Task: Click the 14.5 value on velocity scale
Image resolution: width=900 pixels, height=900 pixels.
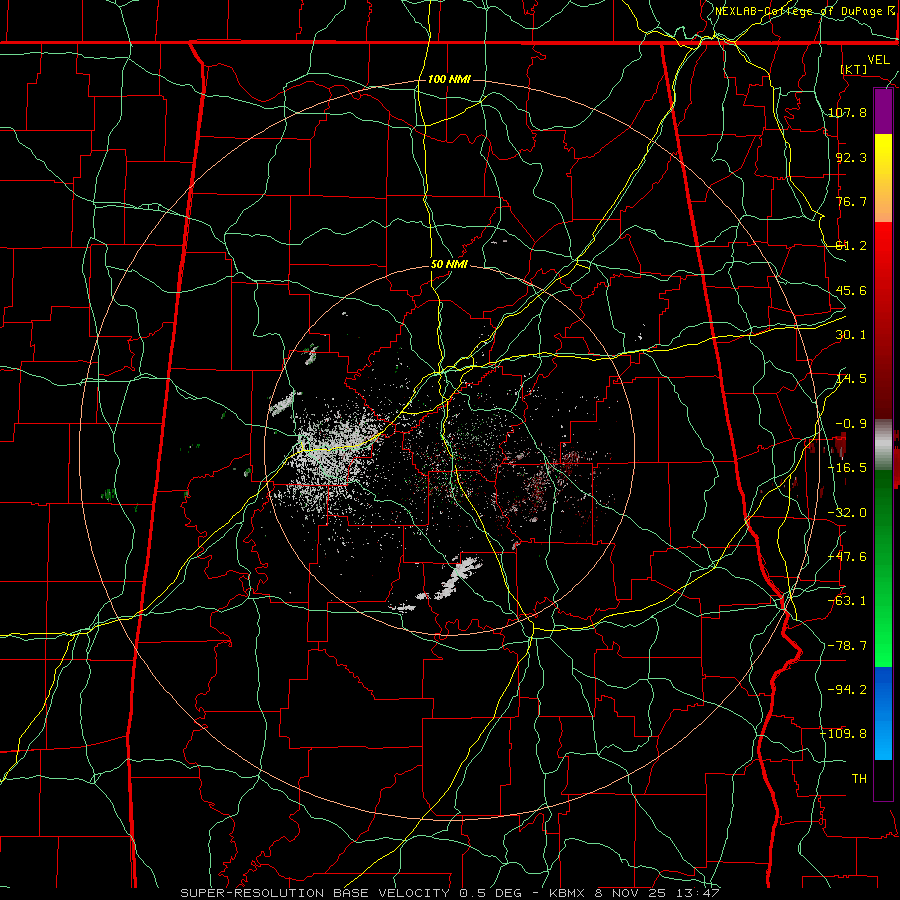Action: click(x=851, y=379)
